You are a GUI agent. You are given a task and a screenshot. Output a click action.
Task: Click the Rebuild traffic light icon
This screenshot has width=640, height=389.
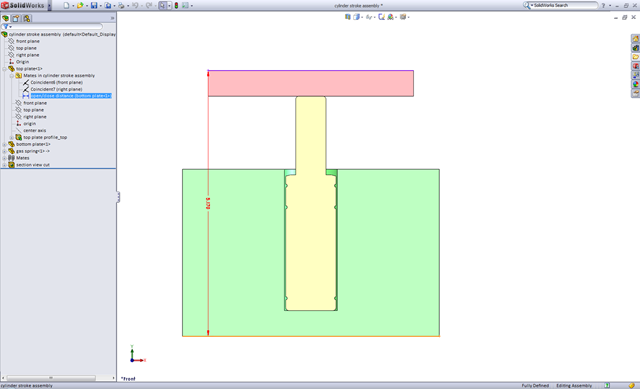176,5
